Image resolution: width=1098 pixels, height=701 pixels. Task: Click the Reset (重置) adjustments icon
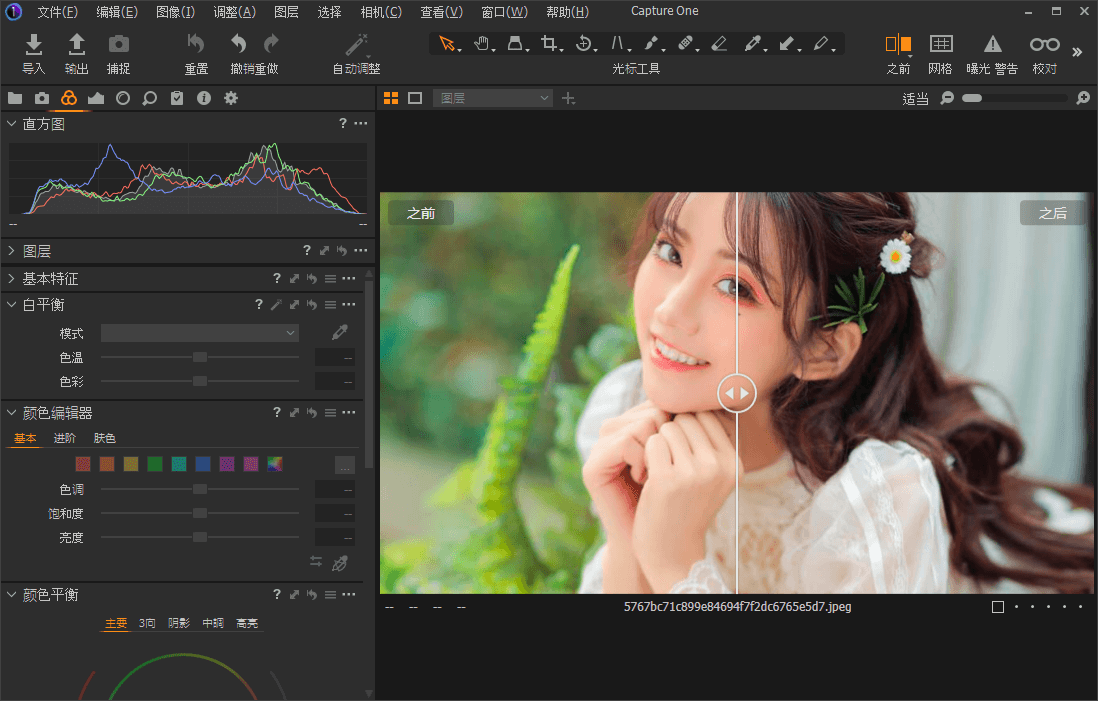pos(195,44)
